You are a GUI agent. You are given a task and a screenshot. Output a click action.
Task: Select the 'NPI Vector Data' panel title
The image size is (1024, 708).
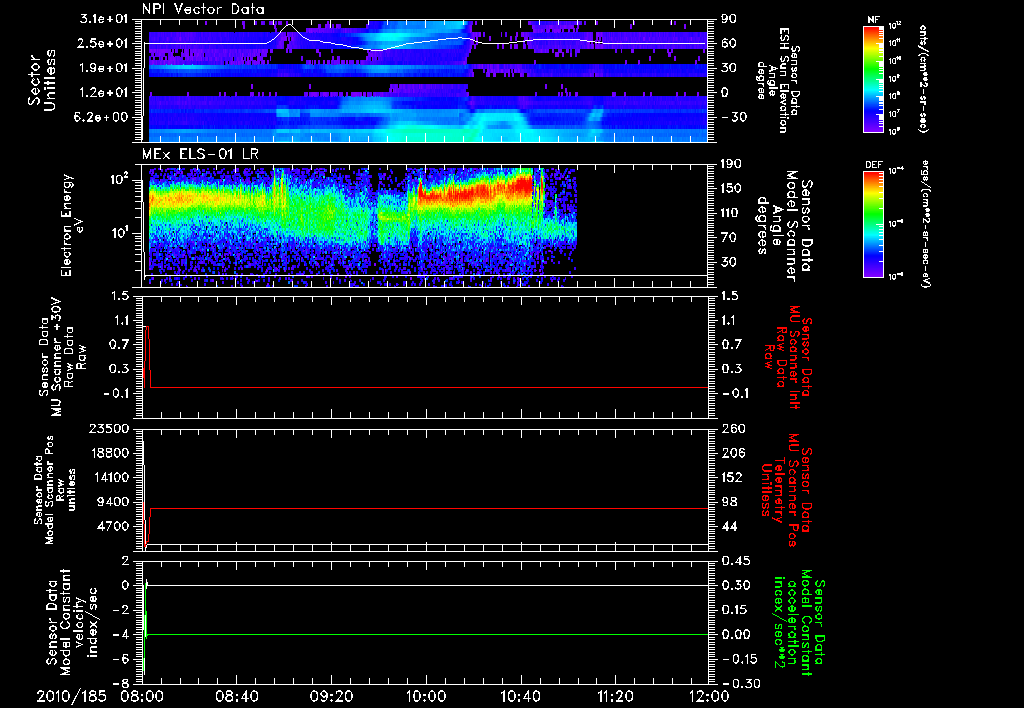204,9
